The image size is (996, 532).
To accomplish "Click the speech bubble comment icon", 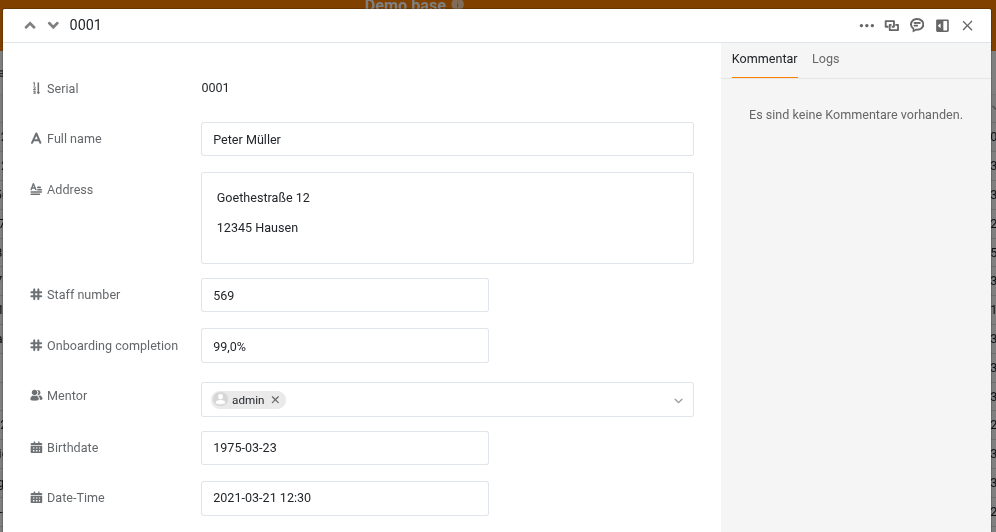I will click(917, 26).
